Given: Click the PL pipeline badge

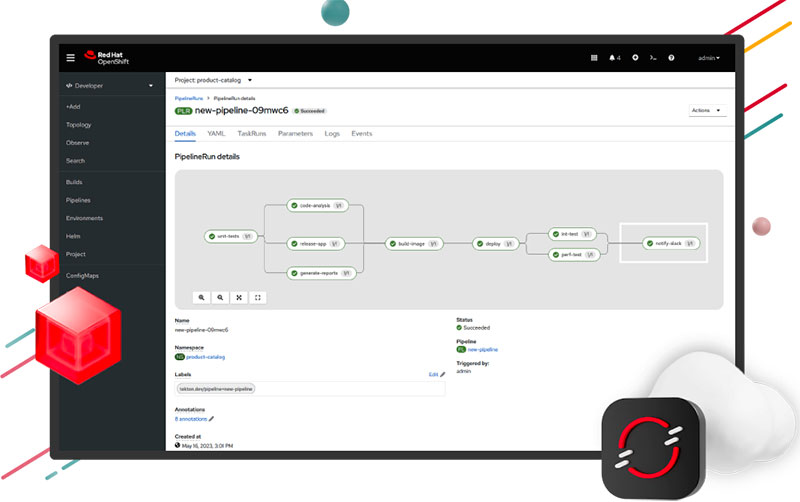Looking at the screenshot, I should point(461,349).
